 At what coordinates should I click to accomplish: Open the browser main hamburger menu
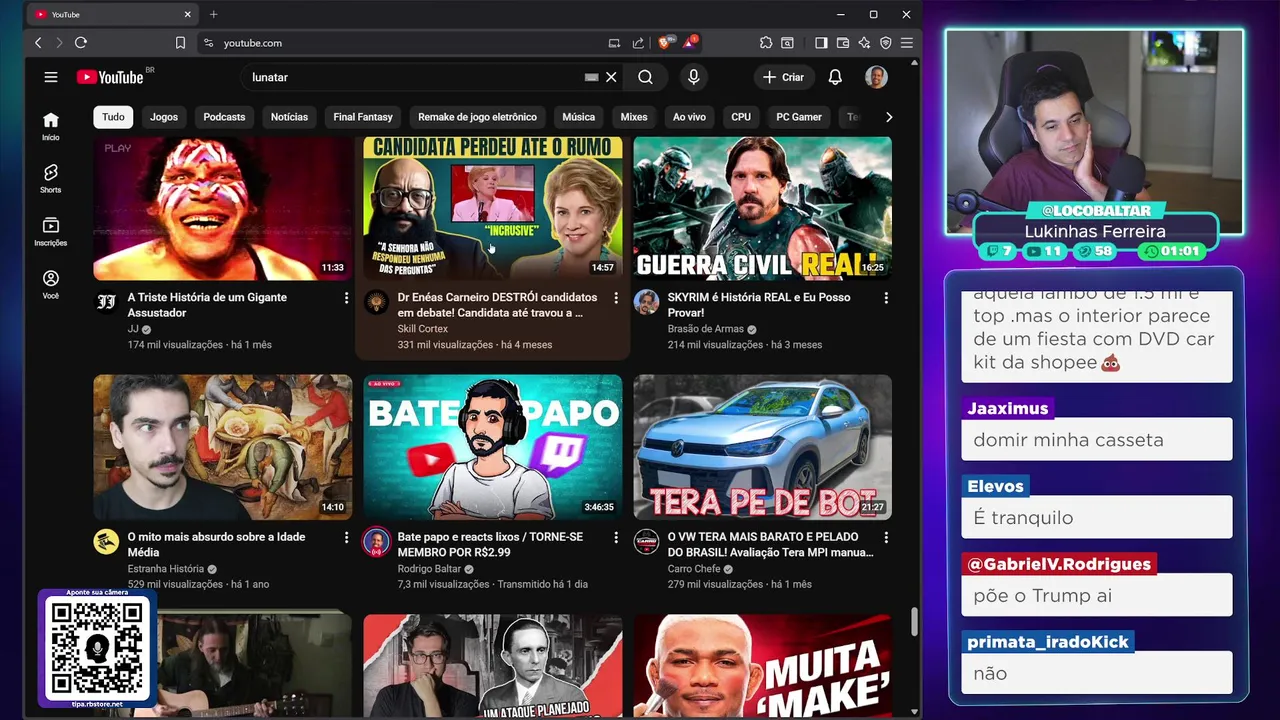pyautogui.click(x=907, y=43)
